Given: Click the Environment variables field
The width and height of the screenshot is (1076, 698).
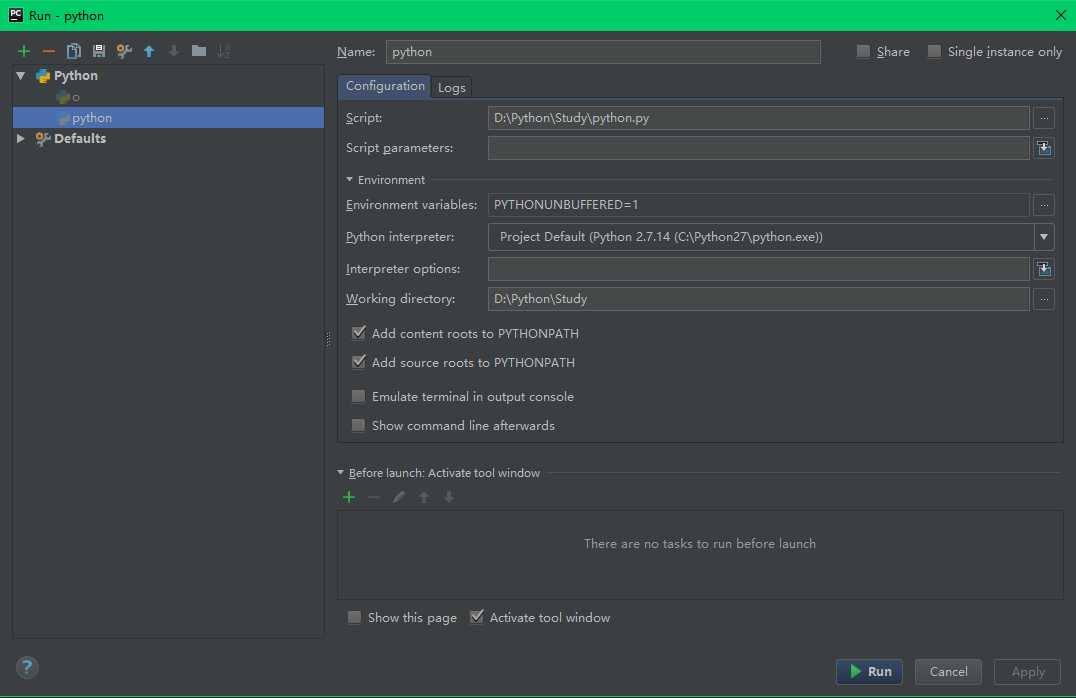Looking at the screenshot, I should point(758,205).
